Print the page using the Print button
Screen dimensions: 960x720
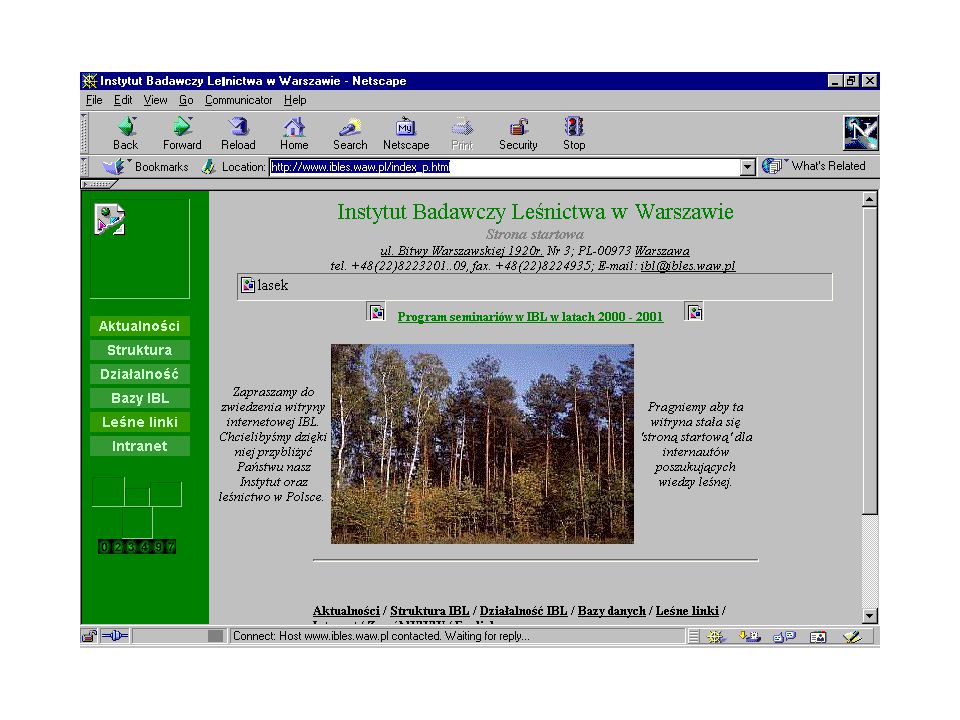pyautogui.click(x=462, y=133)
